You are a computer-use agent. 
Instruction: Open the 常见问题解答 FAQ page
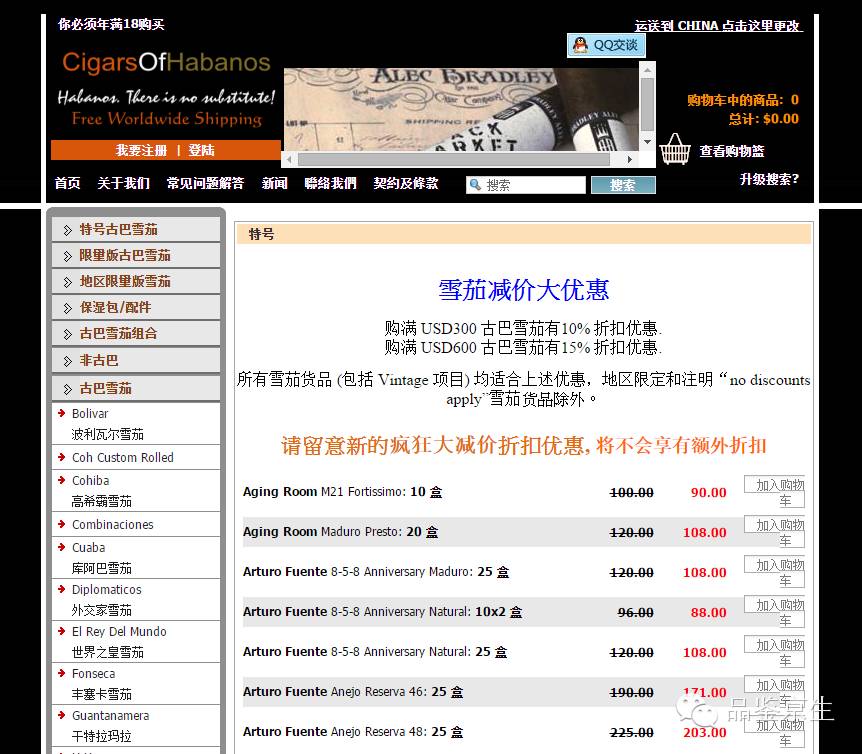point(205,183)
